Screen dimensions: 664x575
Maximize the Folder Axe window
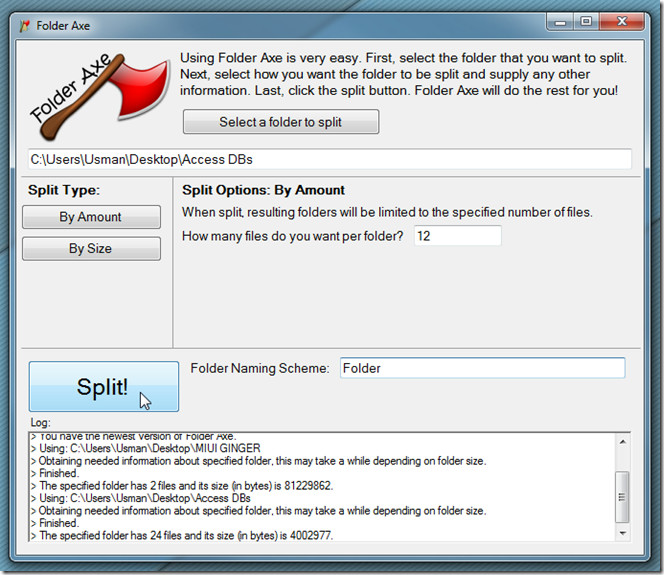[x=586, y=21]
